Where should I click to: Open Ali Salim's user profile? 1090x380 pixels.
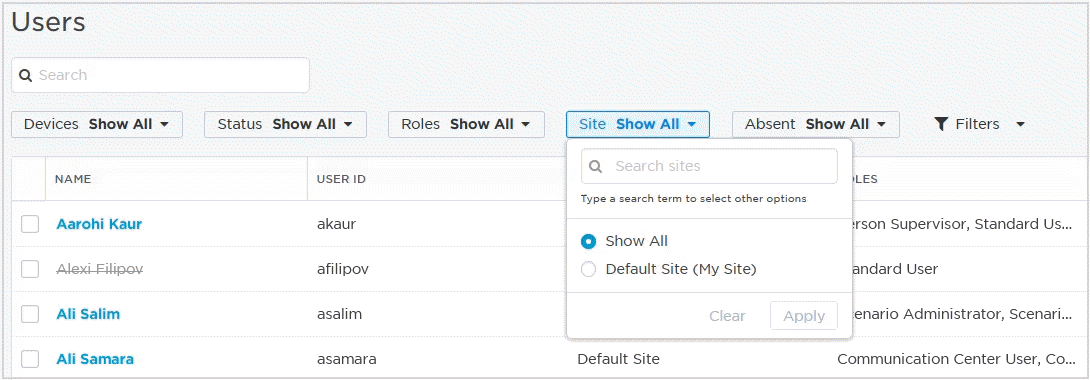(x=88, y=314)
